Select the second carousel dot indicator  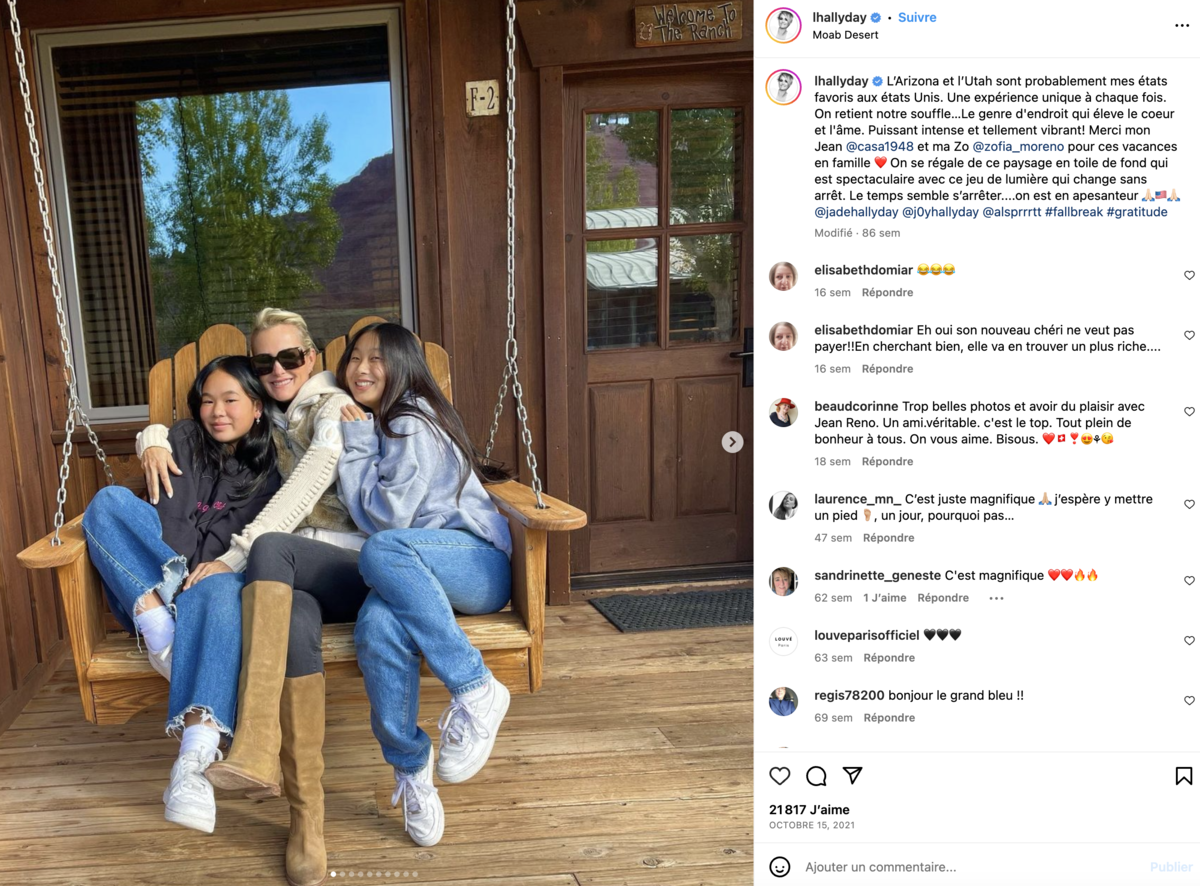[x=343, y=874]
